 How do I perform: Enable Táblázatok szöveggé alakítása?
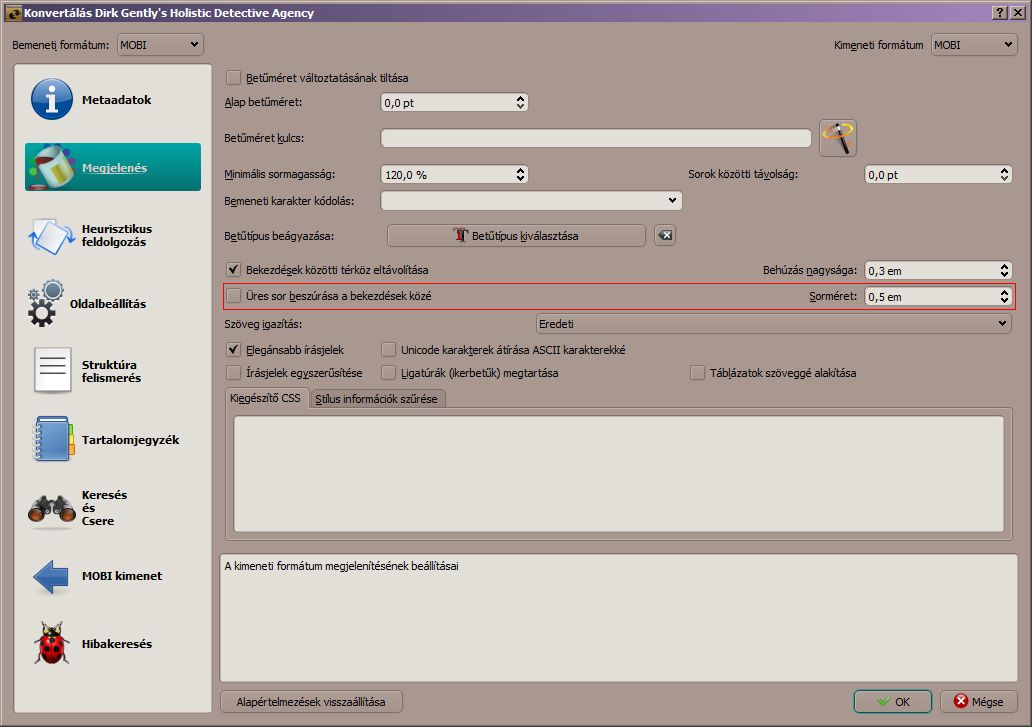(697, 373)
